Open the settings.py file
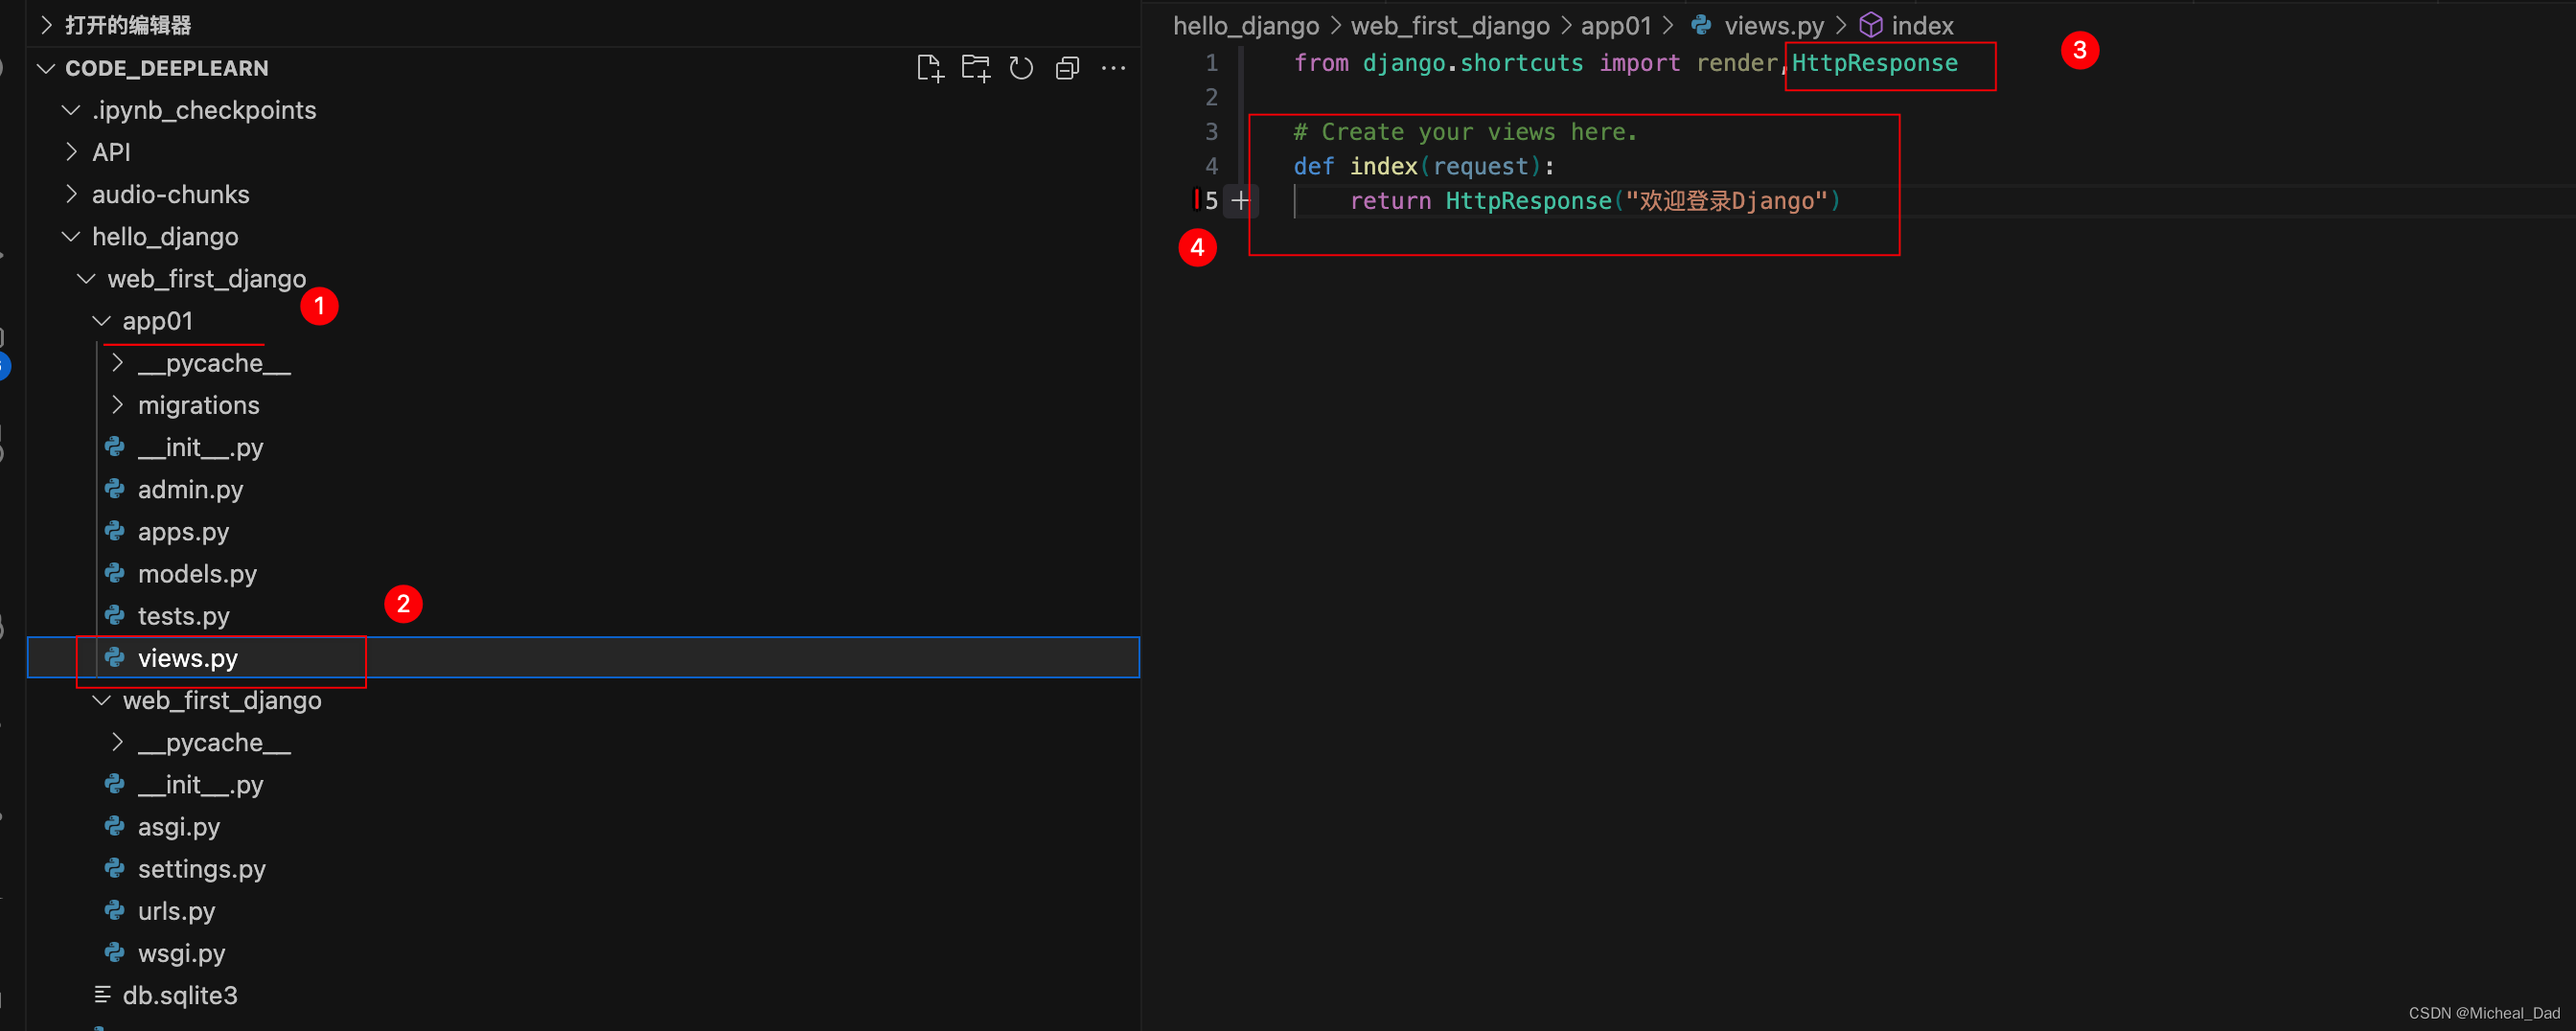The height and width of the screenshot is (1031, 2576). 201,868
